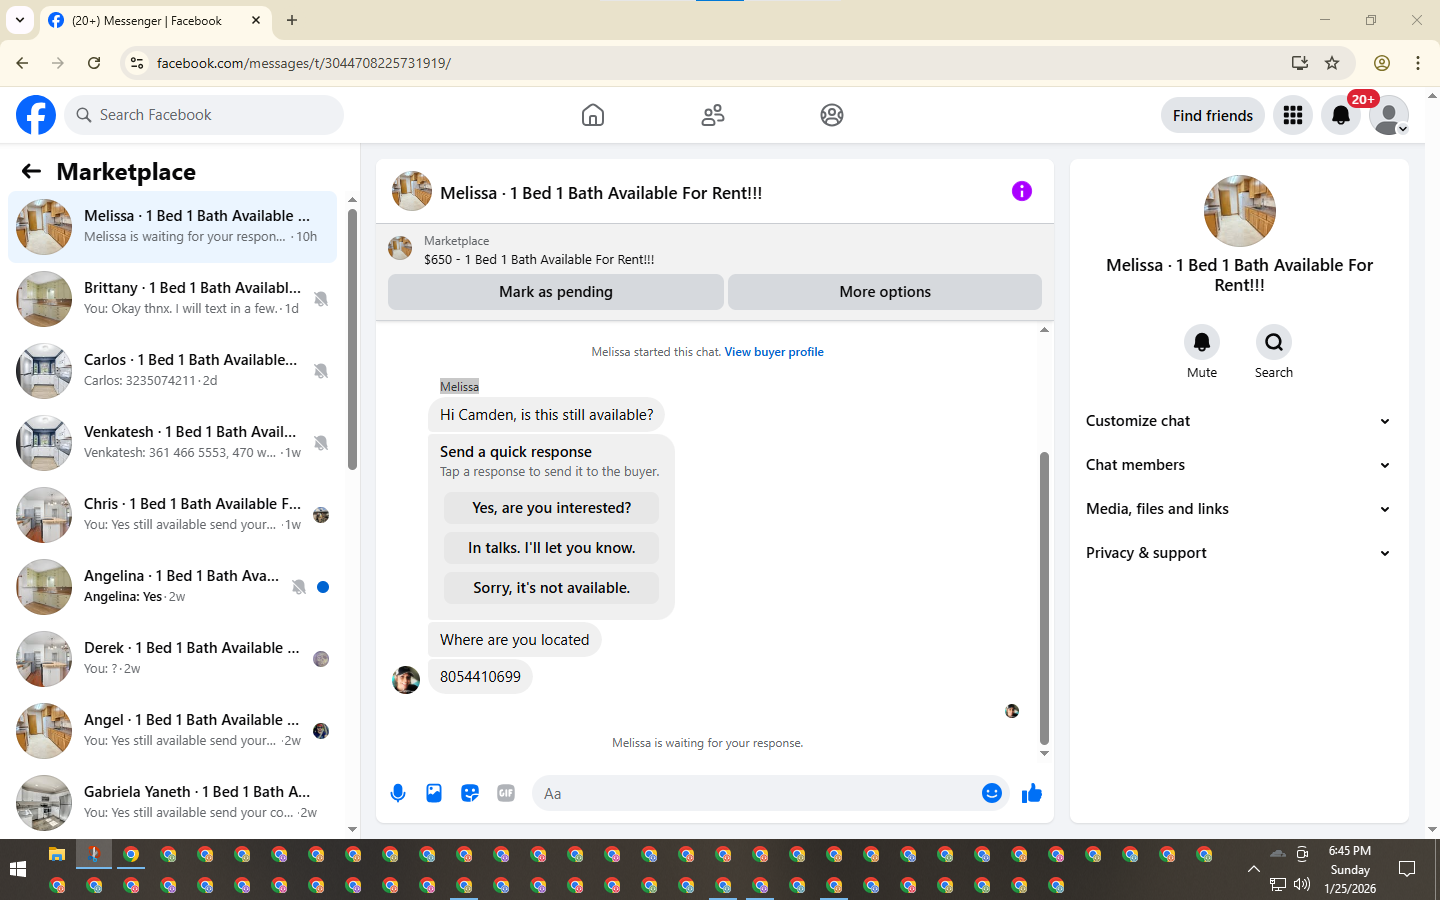Open the Facebook logo home link
Image resolution: width=1440 pixels, height=900 pixels.
click(36, 115)
